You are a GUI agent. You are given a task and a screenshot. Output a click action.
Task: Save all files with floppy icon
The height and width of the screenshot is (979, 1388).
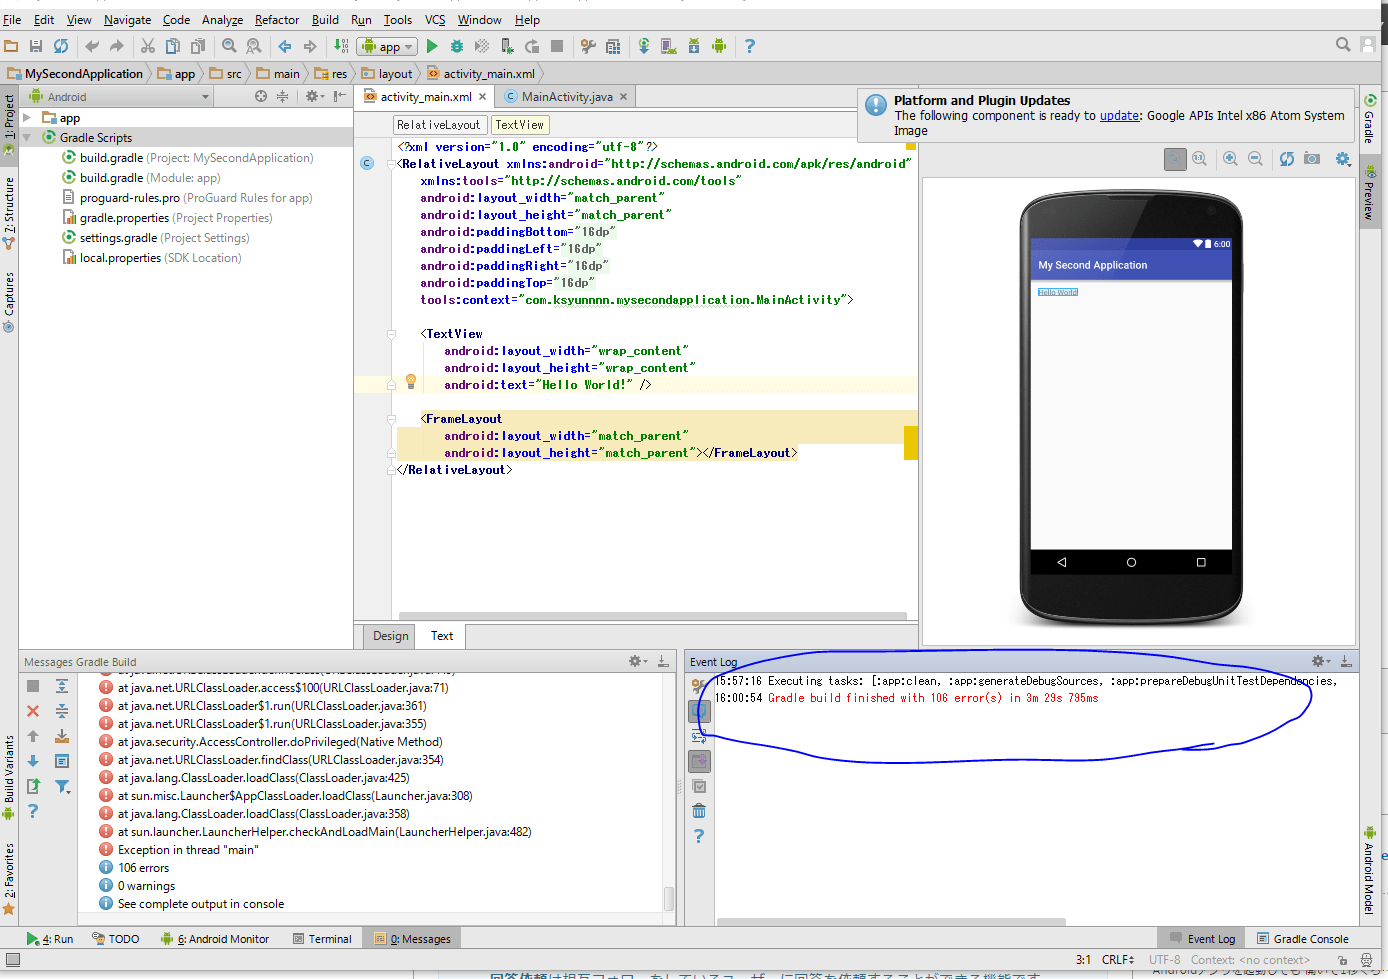[36, 46]
